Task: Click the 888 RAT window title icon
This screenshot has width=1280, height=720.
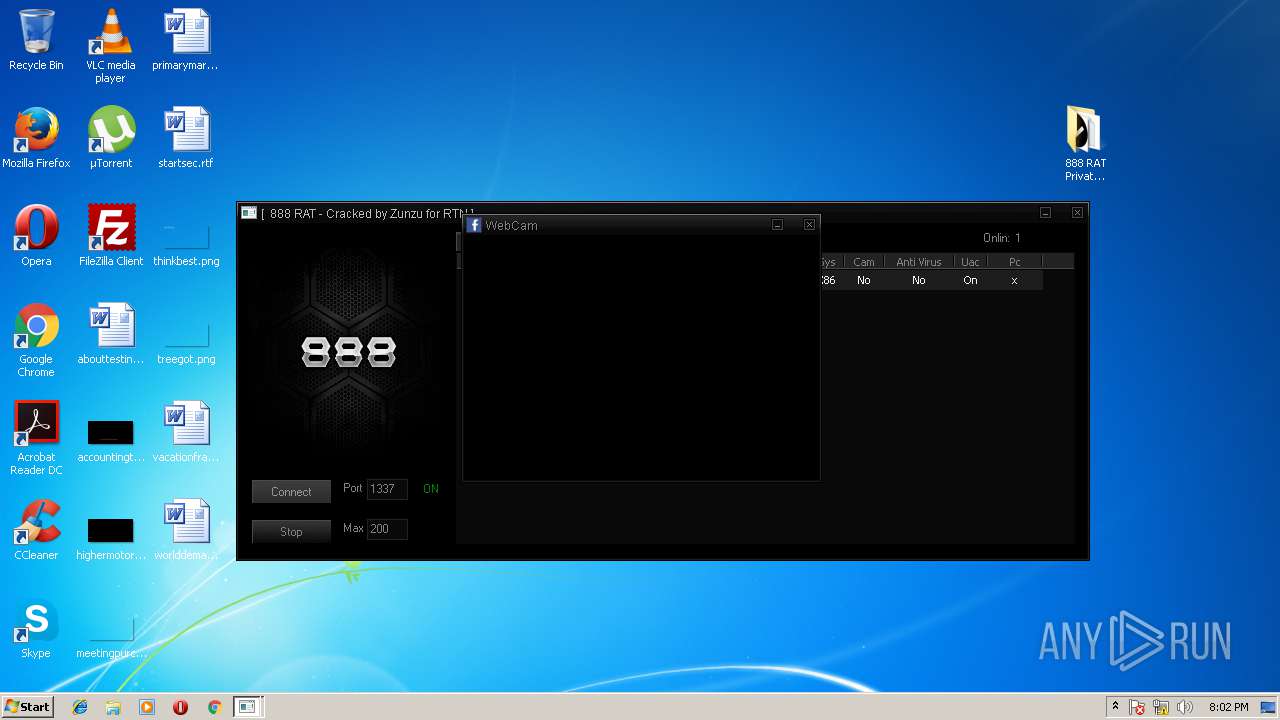Action: 249,213
